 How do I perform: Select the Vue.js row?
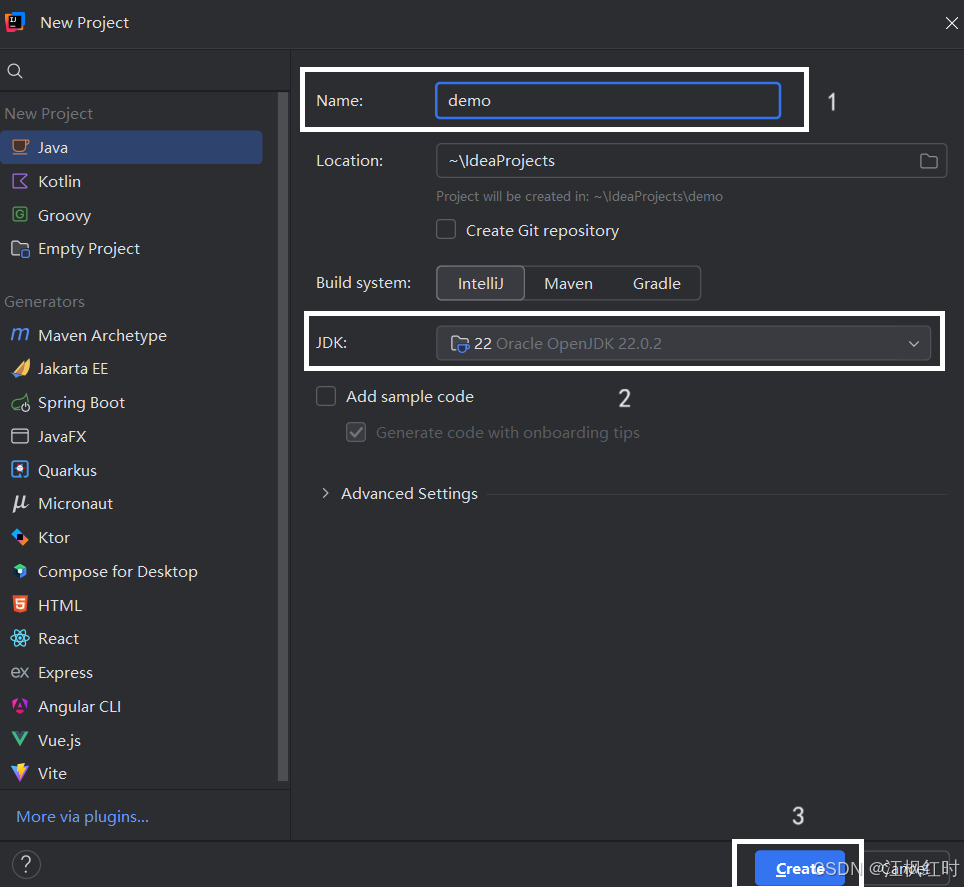[132, 740]
